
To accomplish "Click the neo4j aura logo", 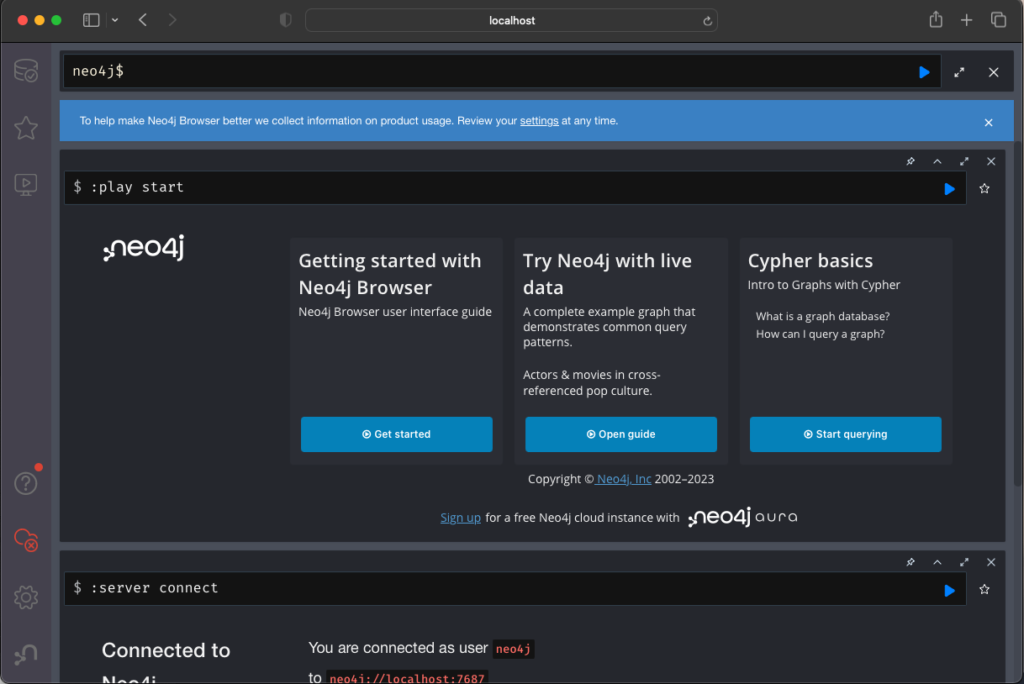I will (743, 517).
